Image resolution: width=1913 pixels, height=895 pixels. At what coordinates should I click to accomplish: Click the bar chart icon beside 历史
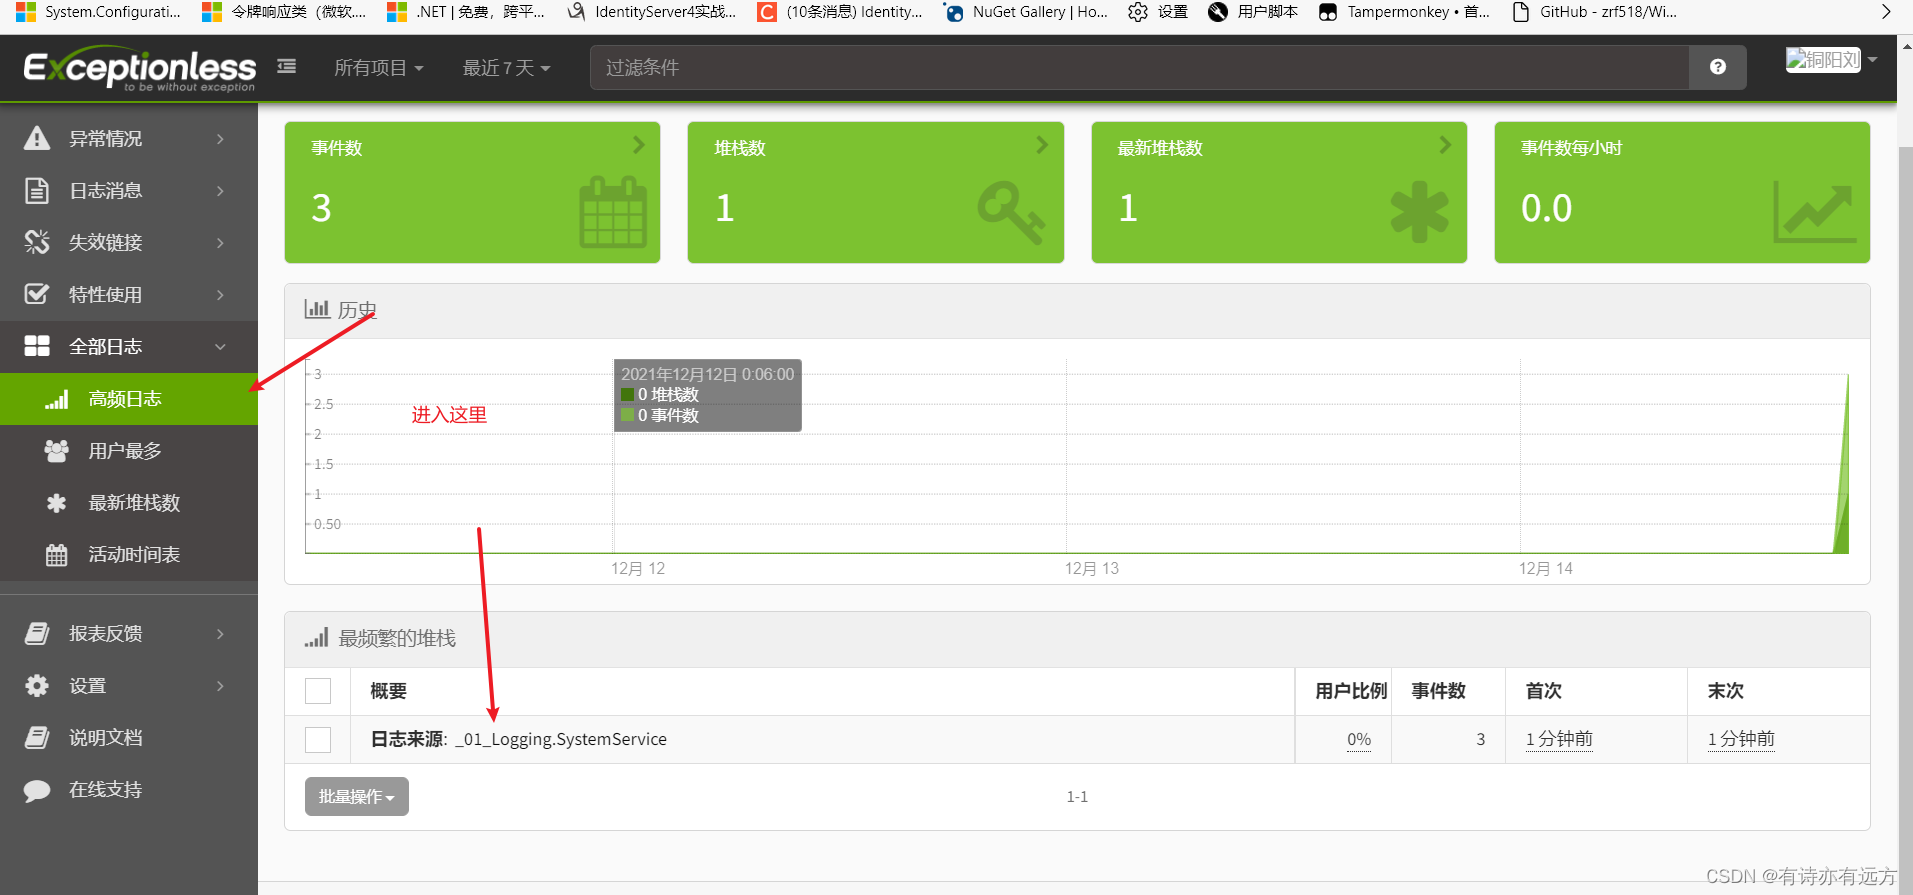(x=317, y=309)
